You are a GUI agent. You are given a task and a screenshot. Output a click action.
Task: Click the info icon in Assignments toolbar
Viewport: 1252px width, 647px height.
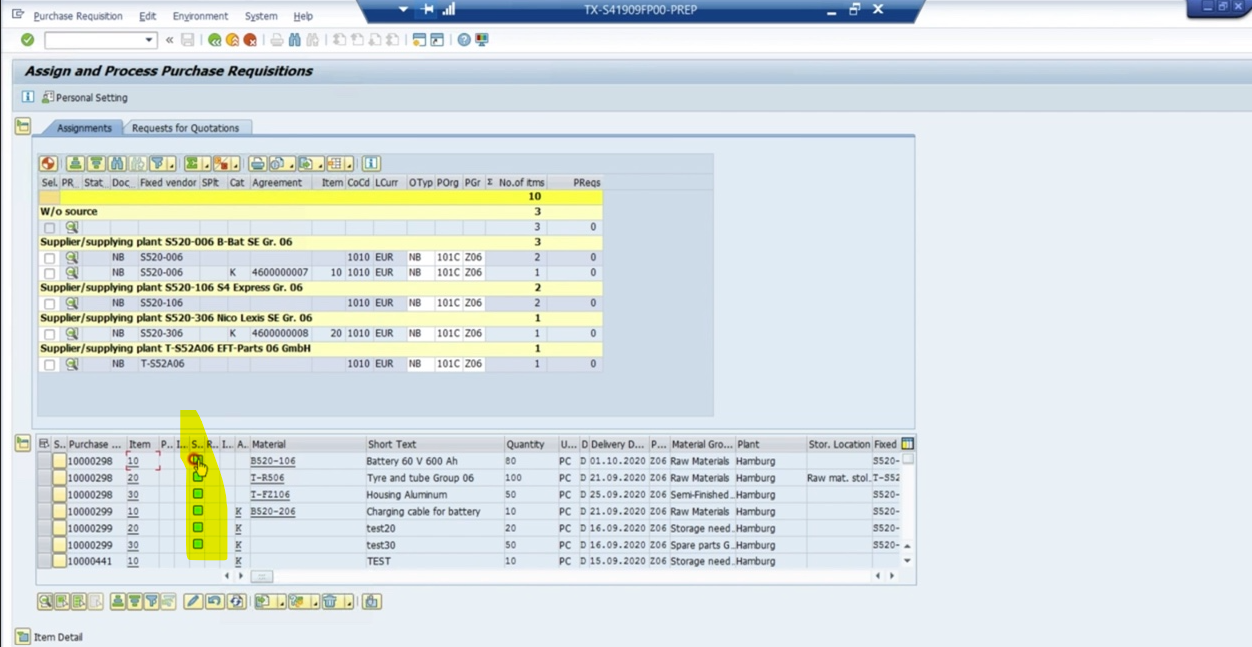point(371,163)
